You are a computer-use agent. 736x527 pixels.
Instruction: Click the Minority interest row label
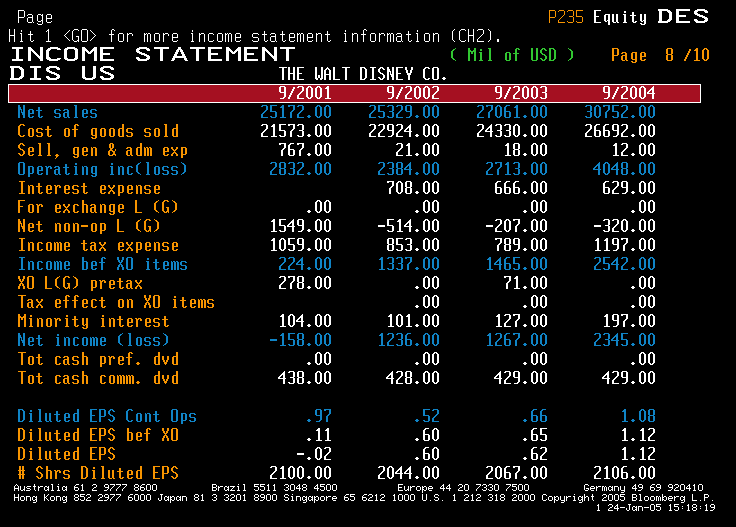tap(93, 321)
